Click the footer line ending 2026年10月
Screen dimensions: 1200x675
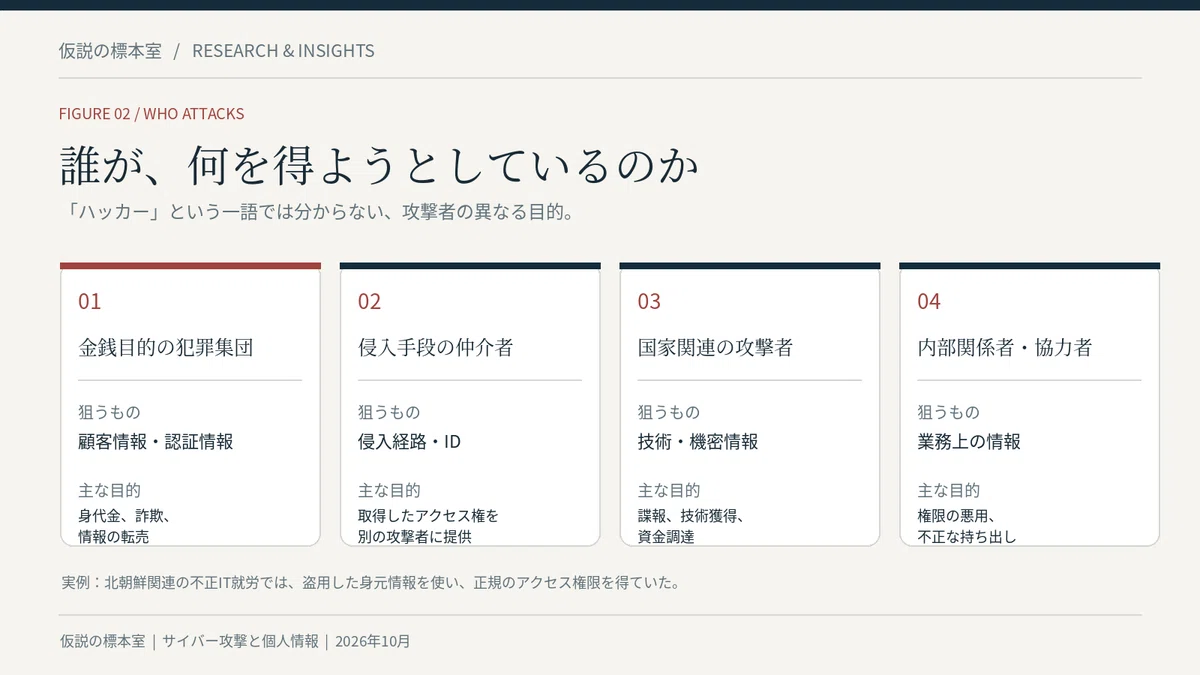click(x=235, y=642)
